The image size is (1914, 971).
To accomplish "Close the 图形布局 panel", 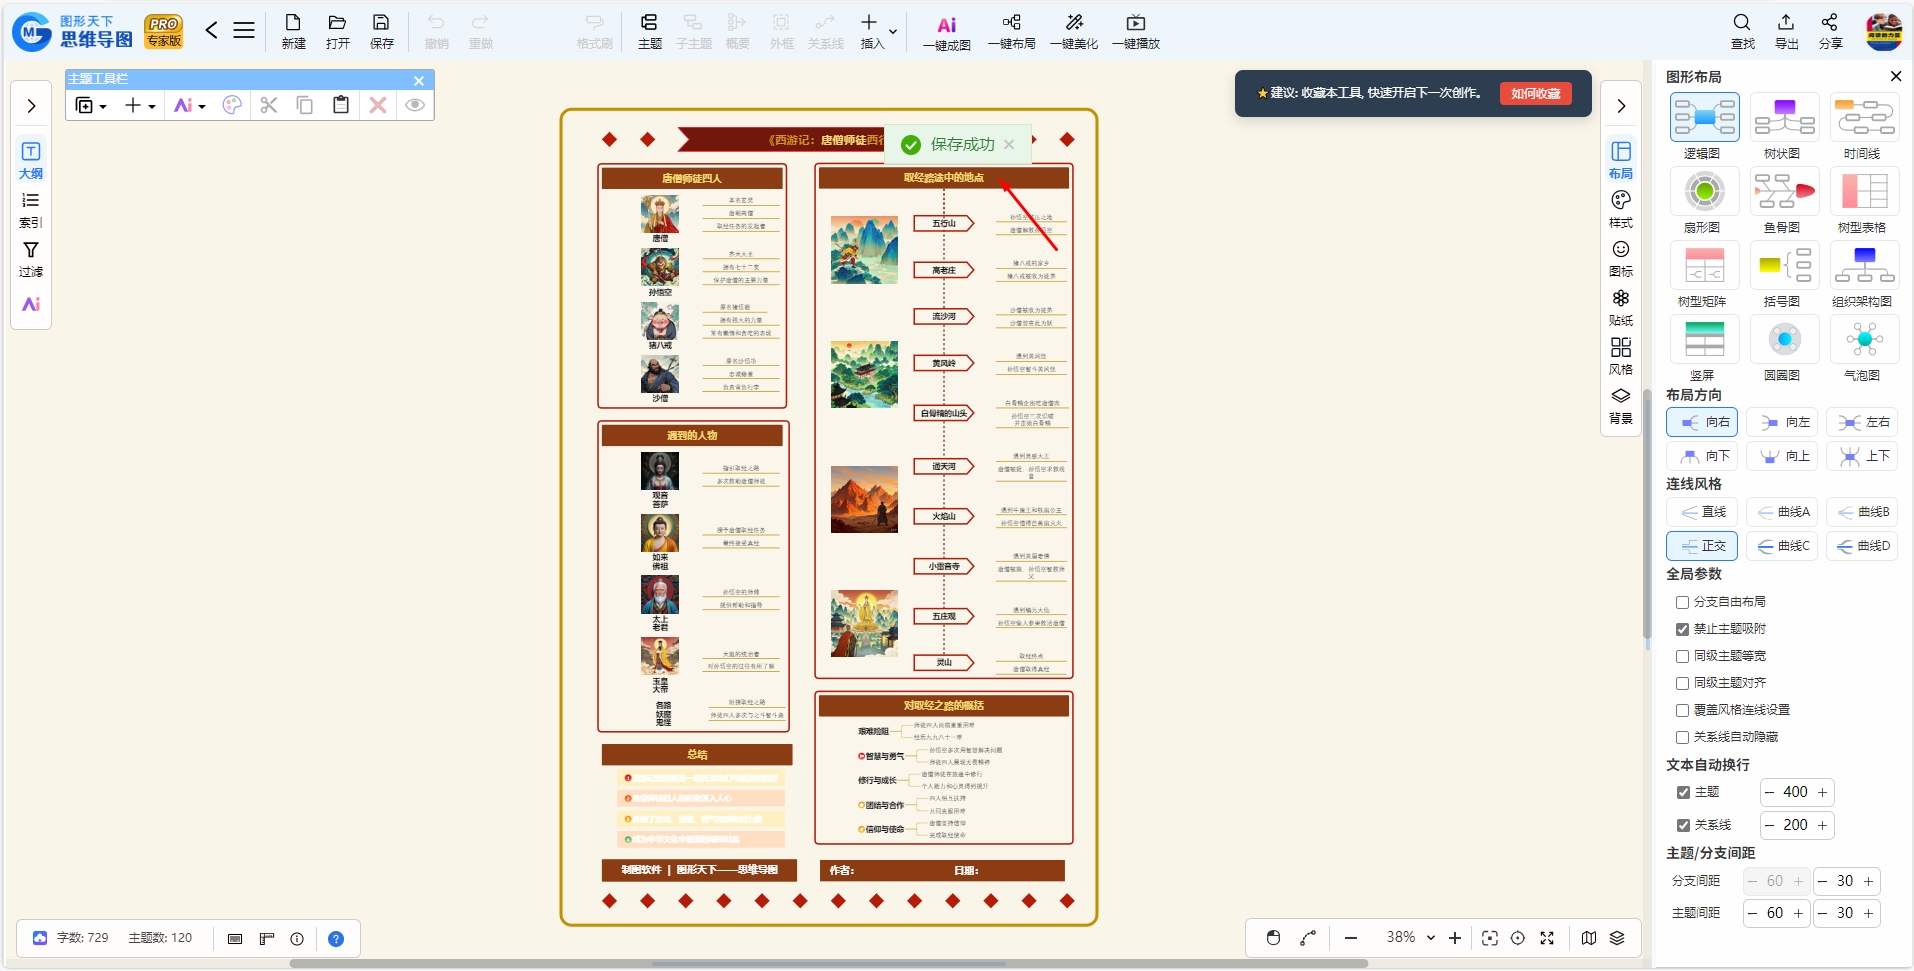I will click(1895, 76).
